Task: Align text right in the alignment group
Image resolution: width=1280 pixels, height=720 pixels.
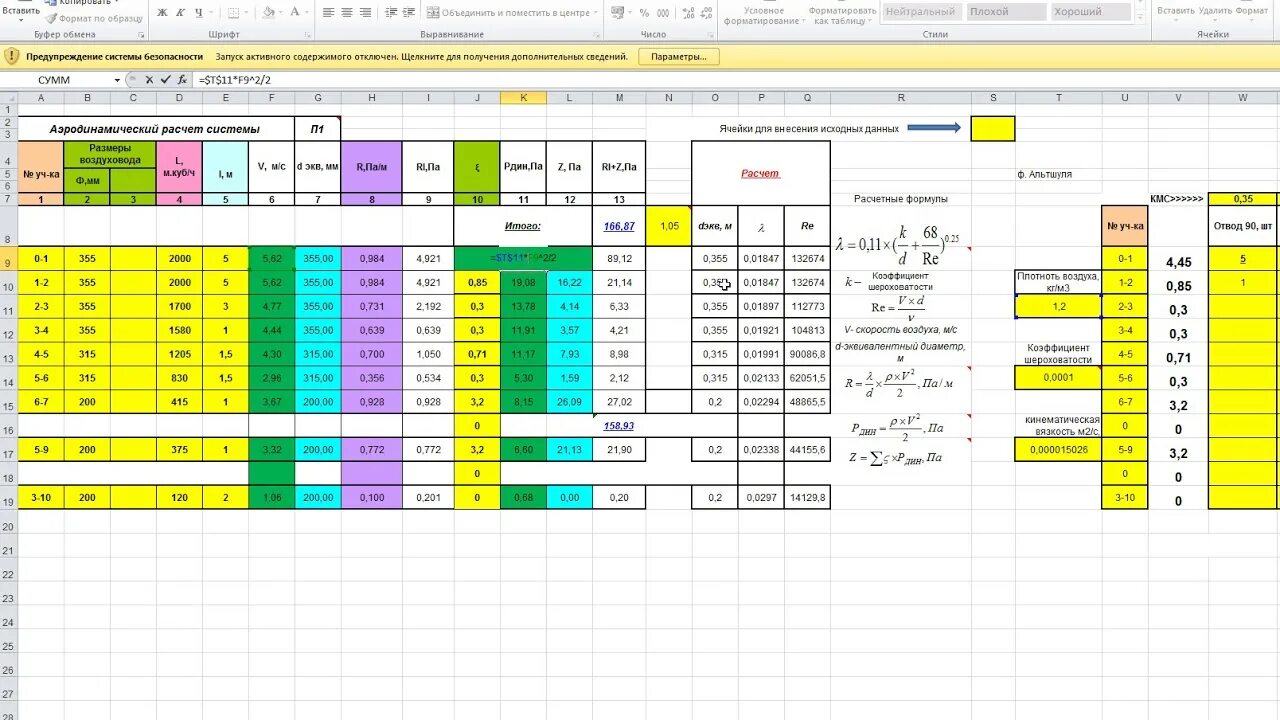Action: (364, 13)
